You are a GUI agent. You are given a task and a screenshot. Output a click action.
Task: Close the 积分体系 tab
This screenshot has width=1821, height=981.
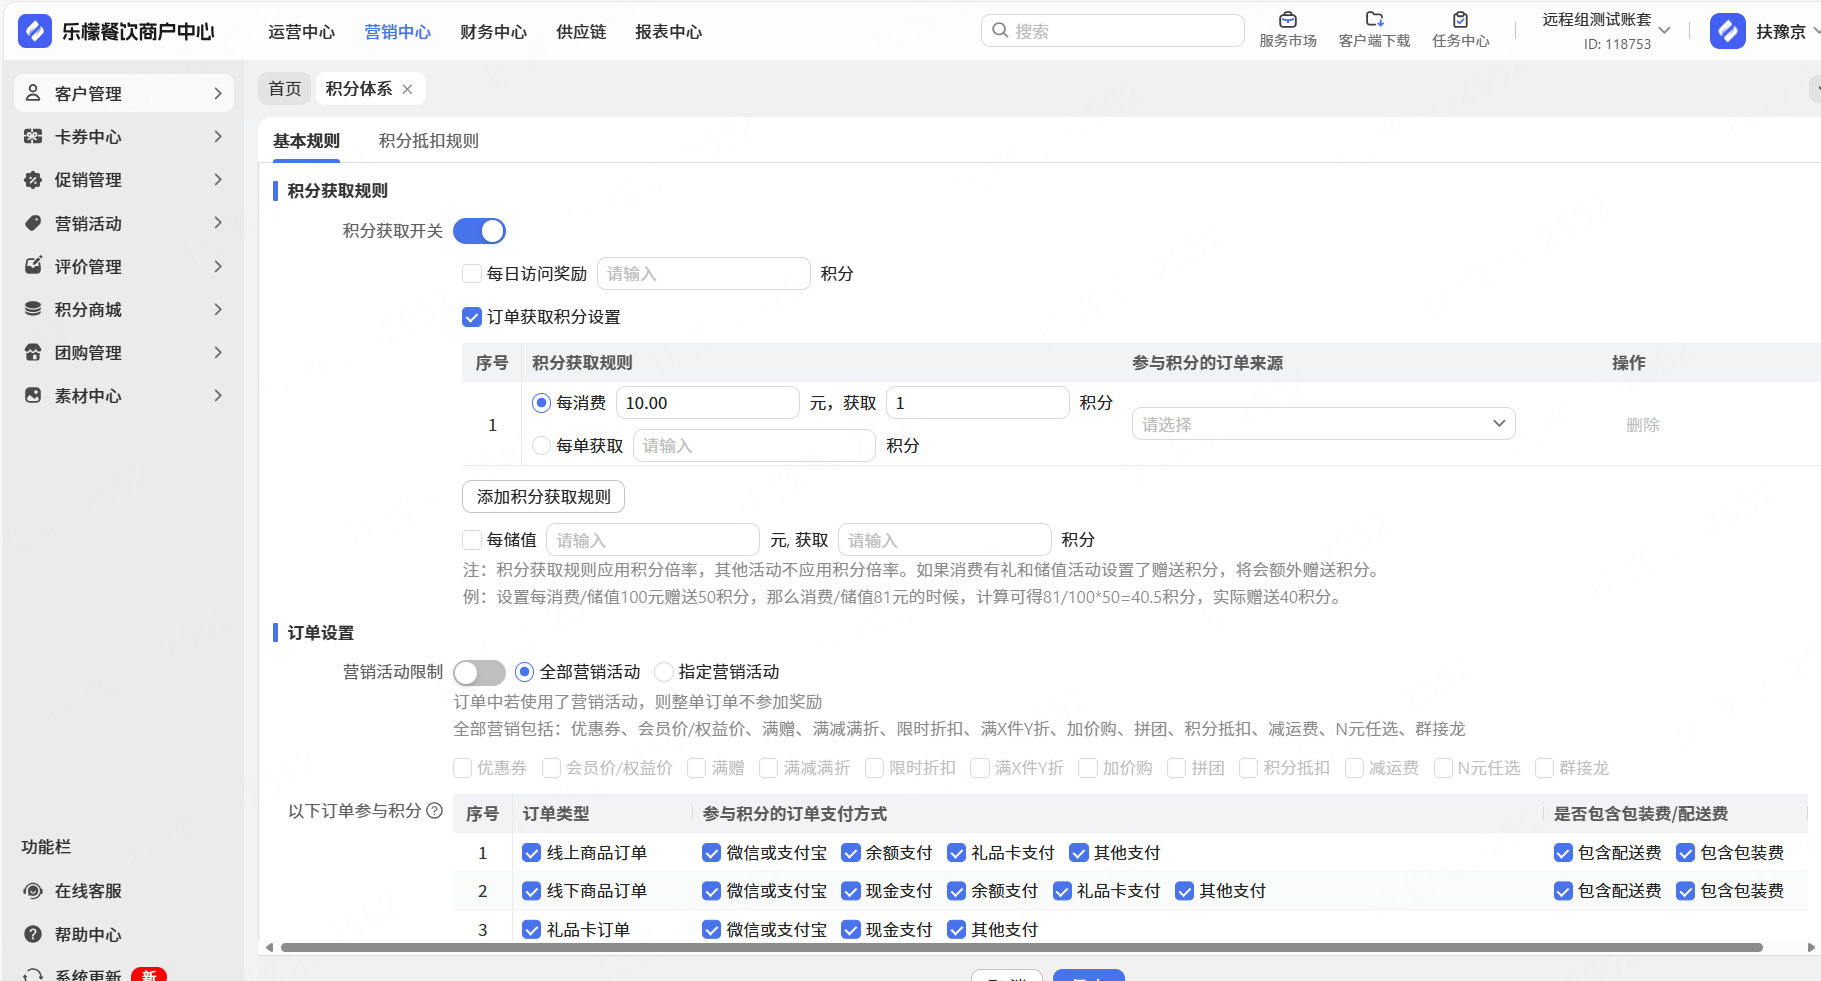pos(407,89)
